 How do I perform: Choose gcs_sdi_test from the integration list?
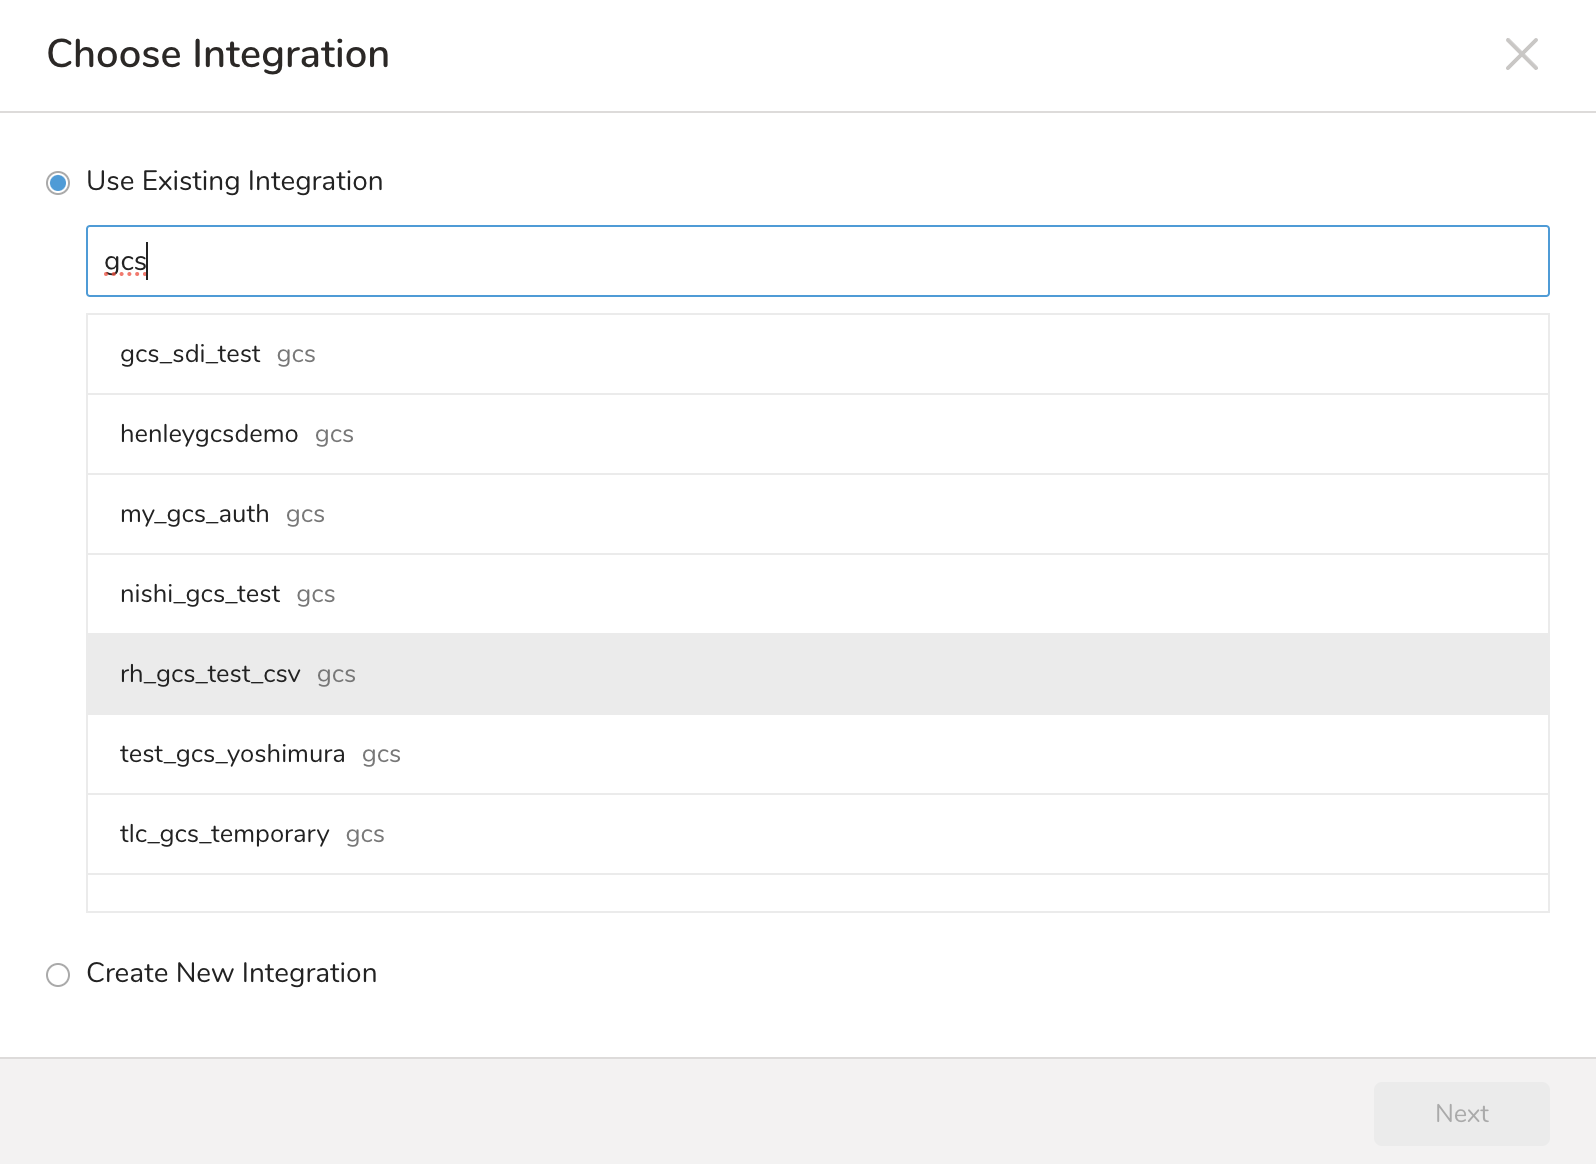190,354
